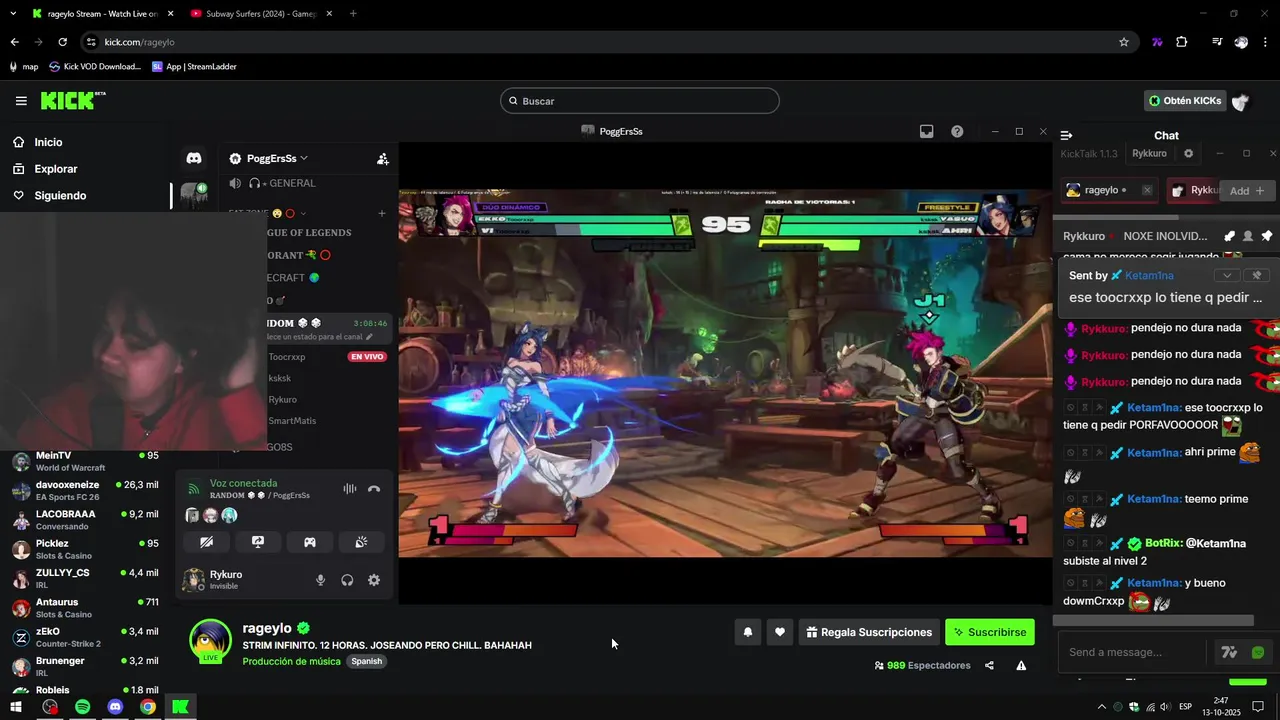Viewport: 1280px width, 720px height.
Task: Open the MeinTV channel in sidebar
Action: (x=84, y=461)
